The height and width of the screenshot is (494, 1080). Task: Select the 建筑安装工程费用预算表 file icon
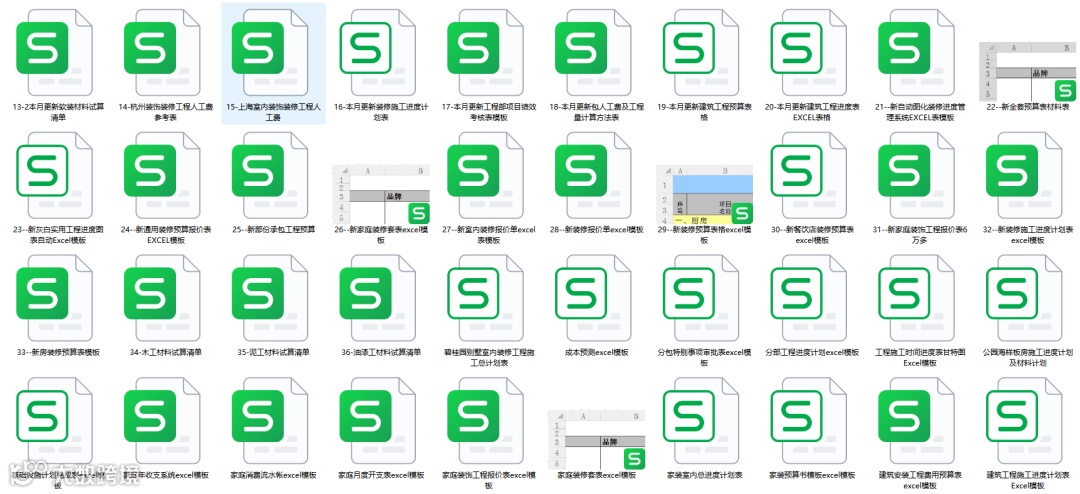click(x=917, y=420)
